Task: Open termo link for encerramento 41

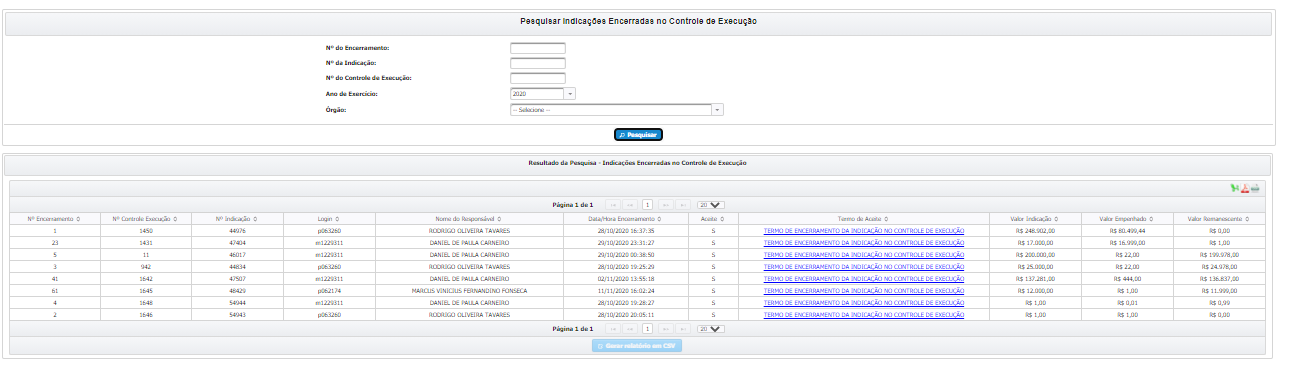Action: 864,278
